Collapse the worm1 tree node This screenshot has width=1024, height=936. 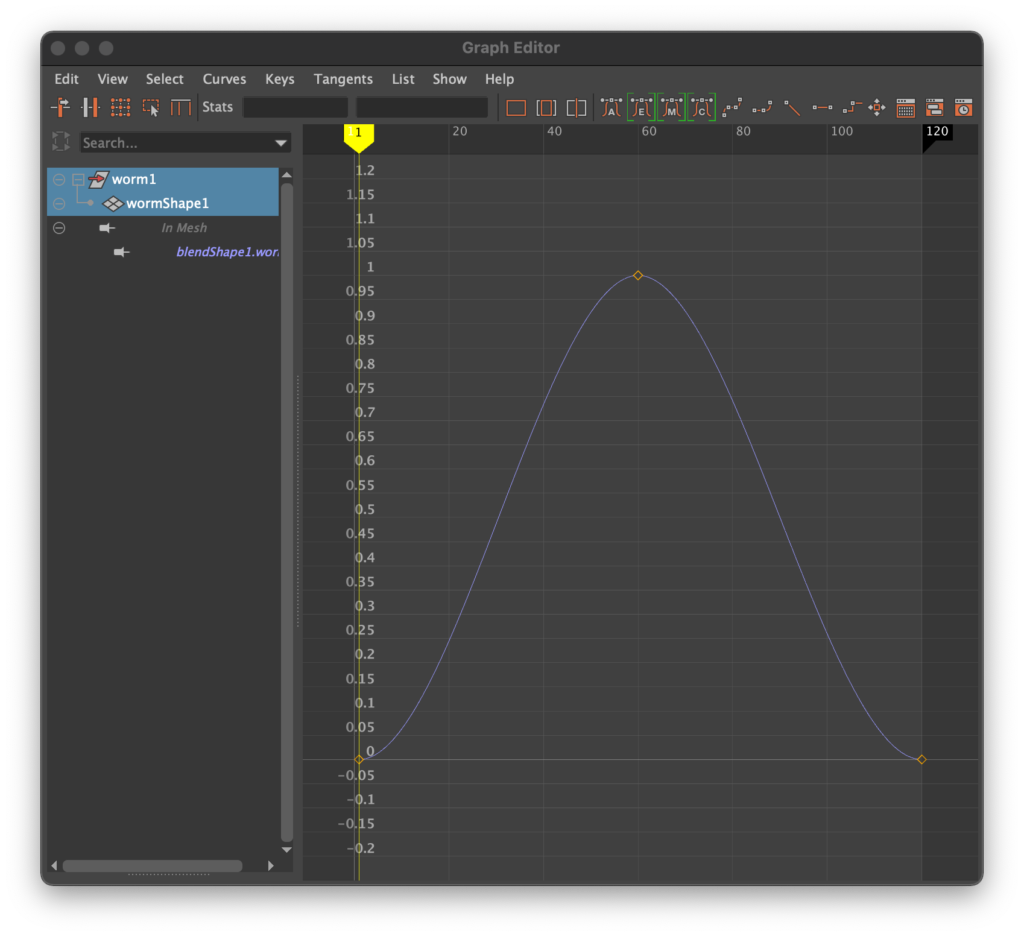point(77,180)
